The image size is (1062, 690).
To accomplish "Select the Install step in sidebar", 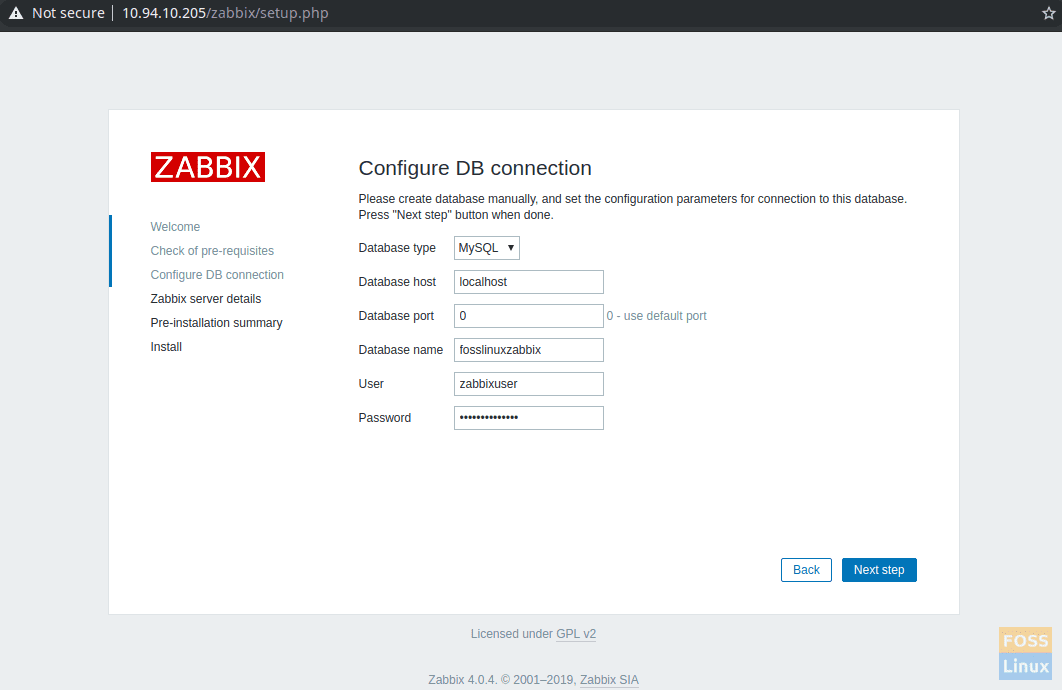I will click(x=166, y=347).
